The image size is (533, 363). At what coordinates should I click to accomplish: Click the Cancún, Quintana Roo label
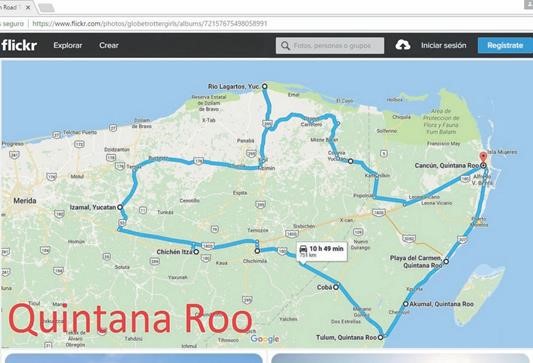click(447, 166)
